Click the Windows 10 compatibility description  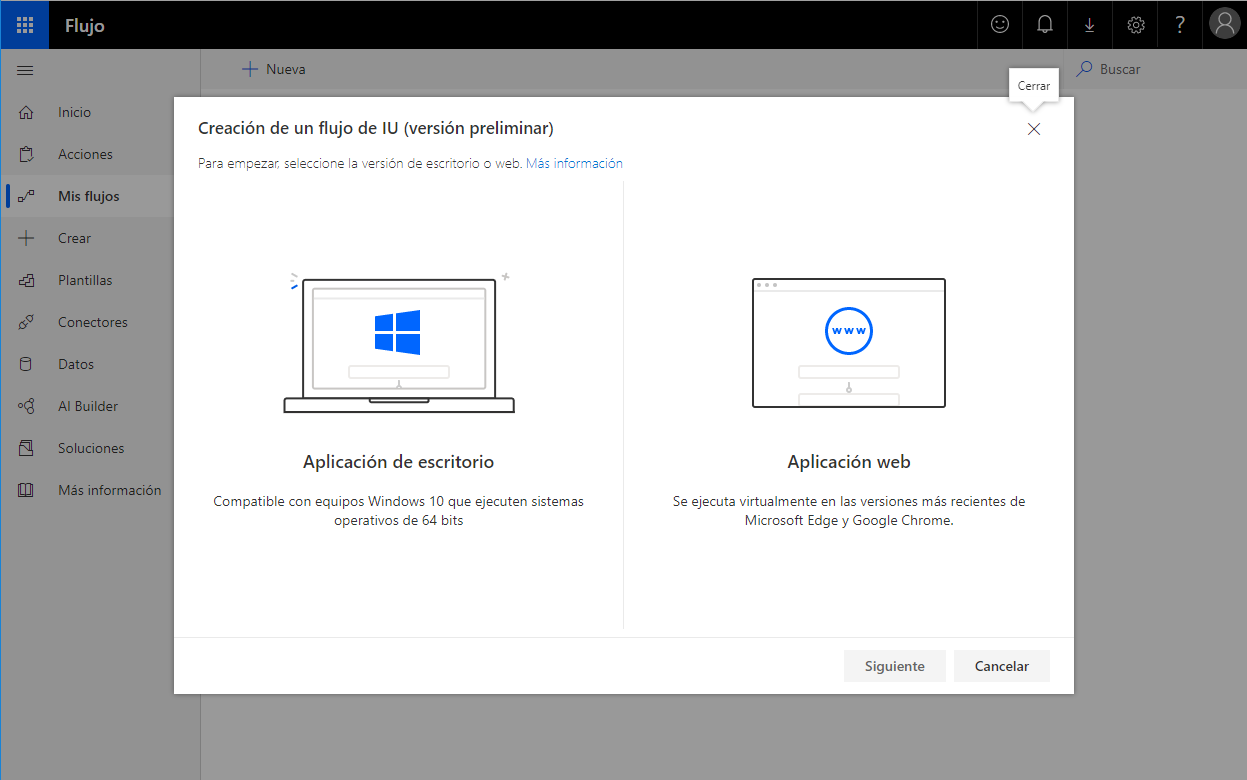click(x=399, y=511)
